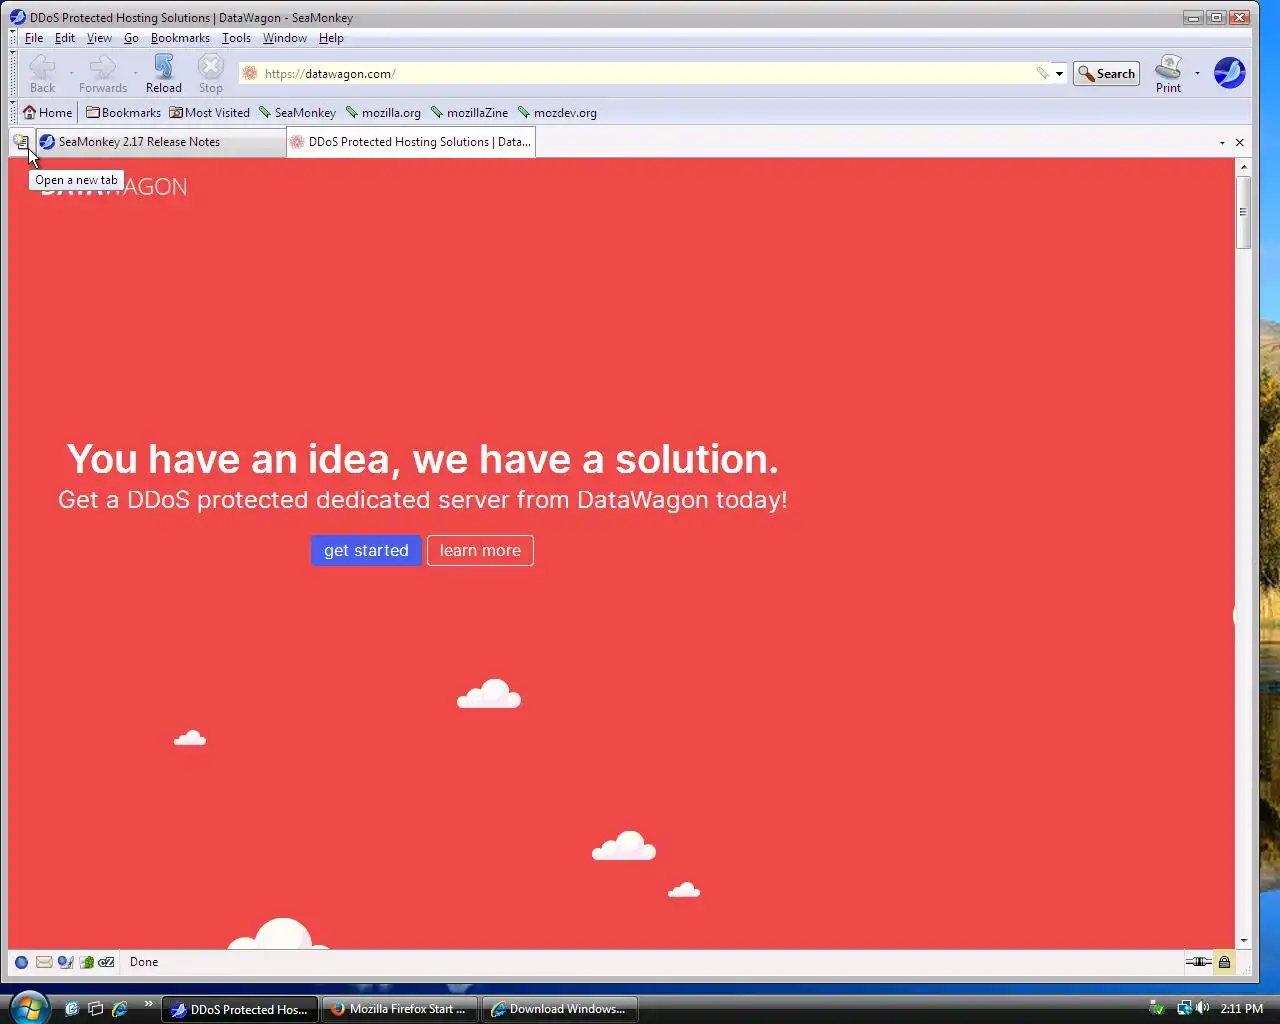This screenshot has width=1280, height=1024.
Task: Open the Navigator component in status bar
Action: [x=21, y=962]
